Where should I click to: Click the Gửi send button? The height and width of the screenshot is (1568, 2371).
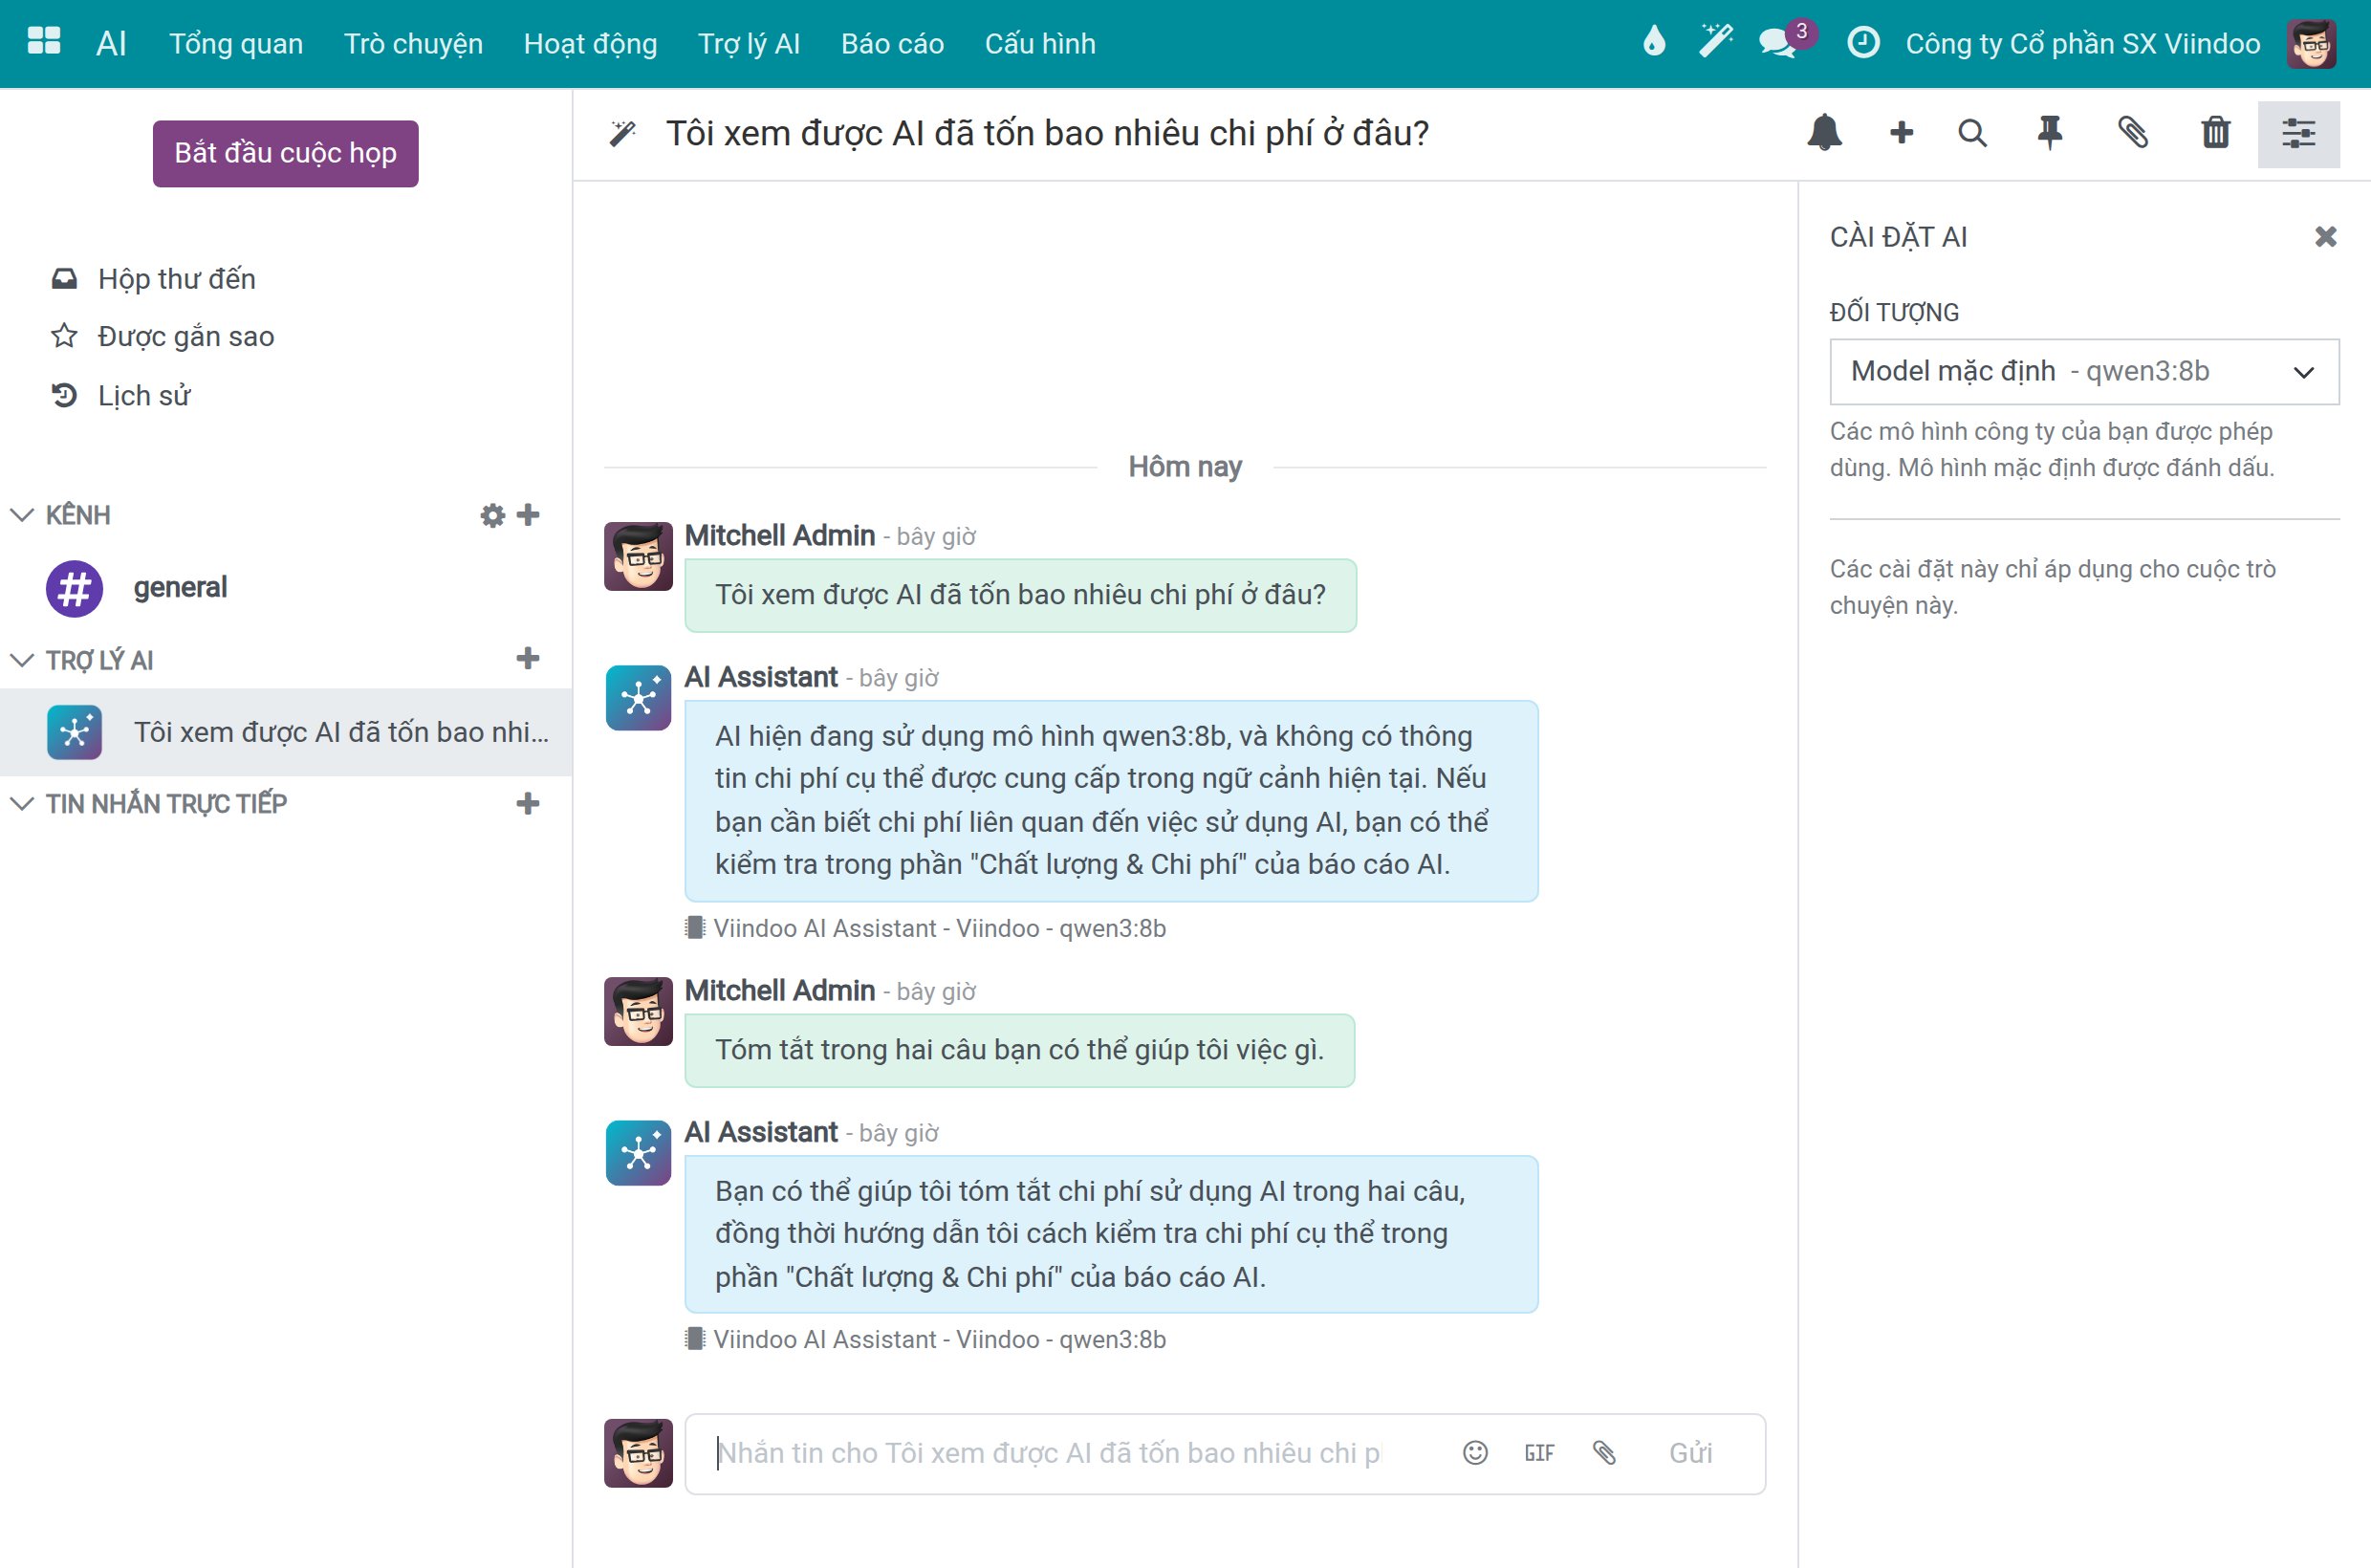pyautogui.click(x=1690, y=1453)
